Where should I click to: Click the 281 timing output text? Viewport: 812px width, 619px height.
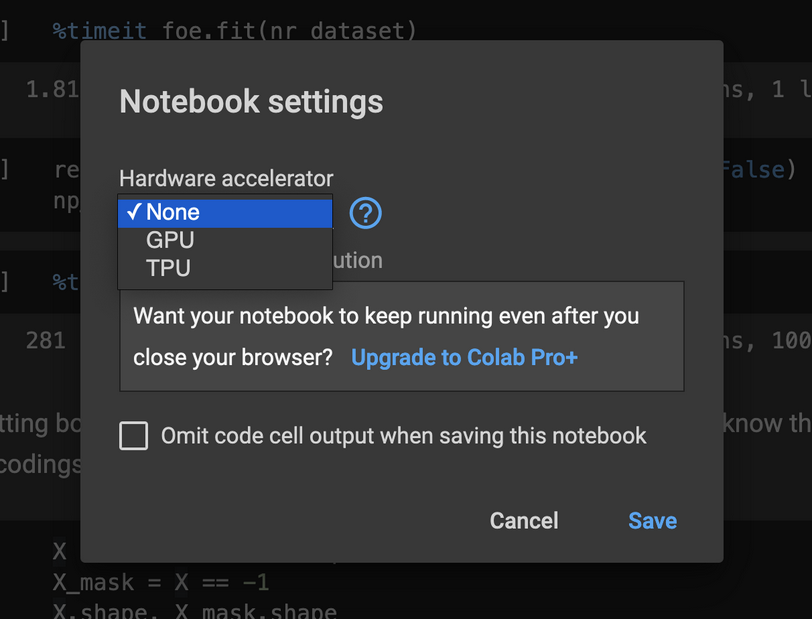(x=46, y=340)
